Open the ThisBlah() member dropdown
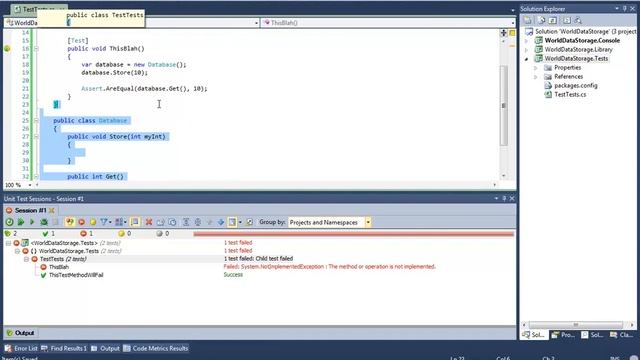 coord(513,23)
